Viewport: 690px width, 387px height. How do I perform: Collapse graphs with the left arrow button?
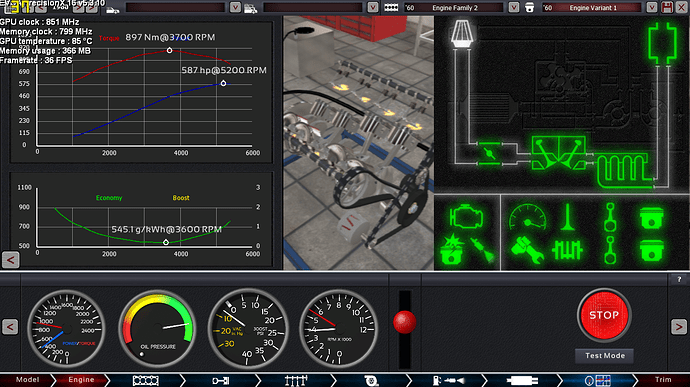point(10,260)
